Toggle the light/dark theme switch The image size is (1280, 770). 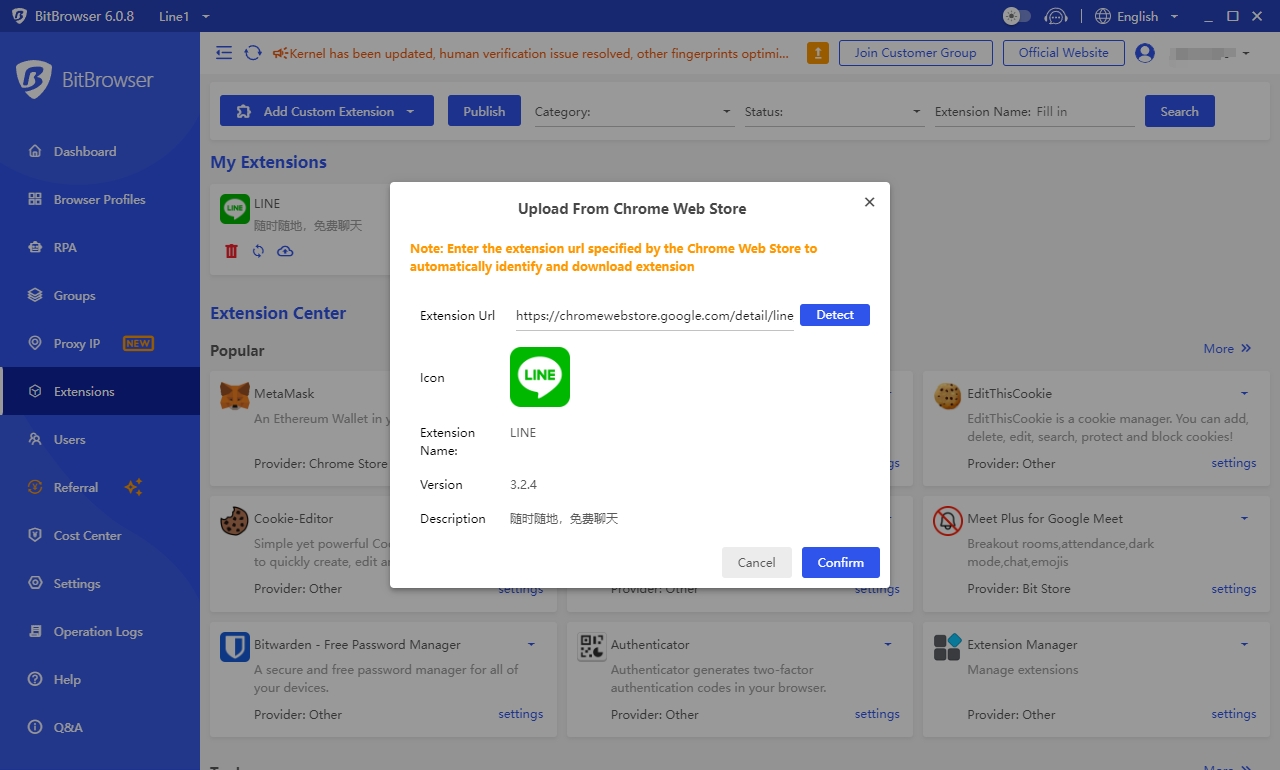click(1017, 16)
